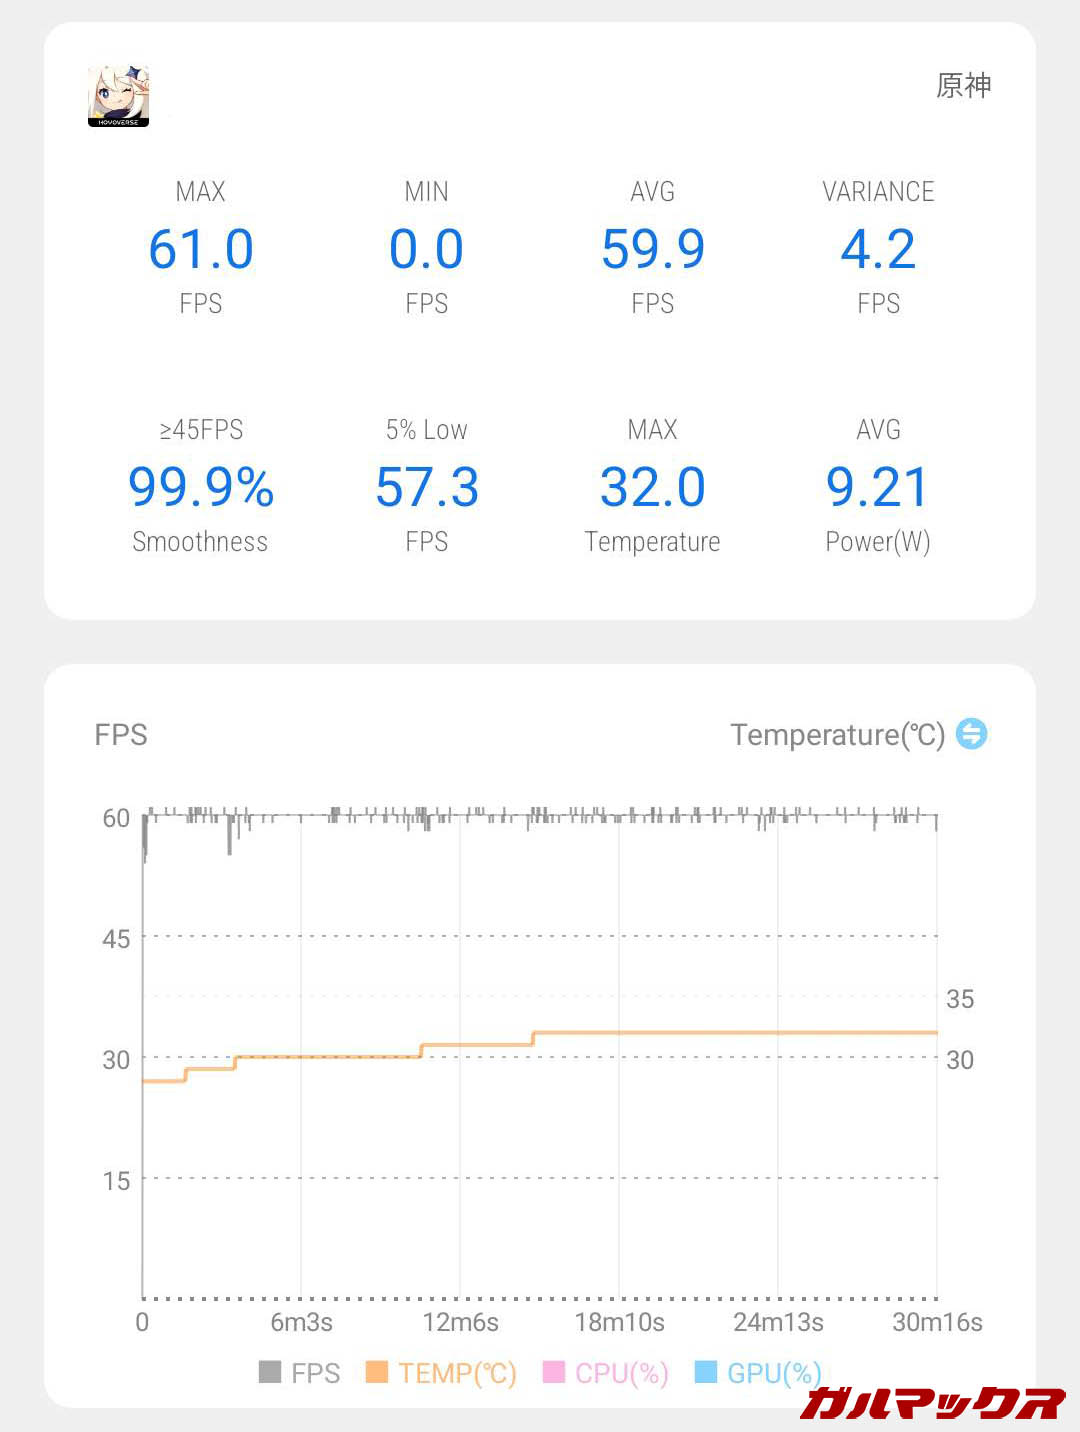Select the AVG 59.9 FPS stat
The width and height of the screenshot is (1080, 1432).
[653, 249]
